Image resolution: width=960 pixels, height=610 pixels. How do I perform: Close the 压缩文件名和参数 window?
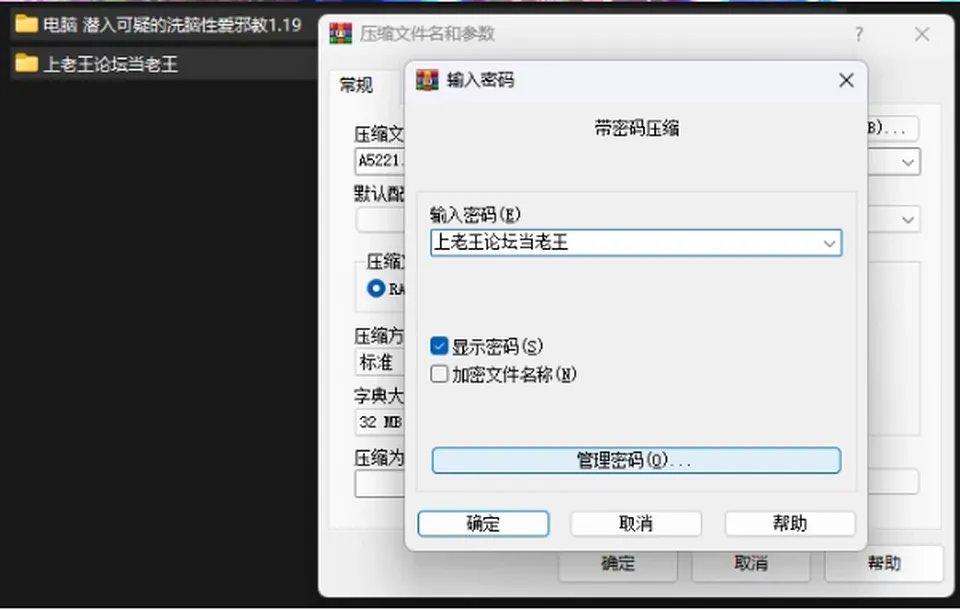tap(922, 34)
